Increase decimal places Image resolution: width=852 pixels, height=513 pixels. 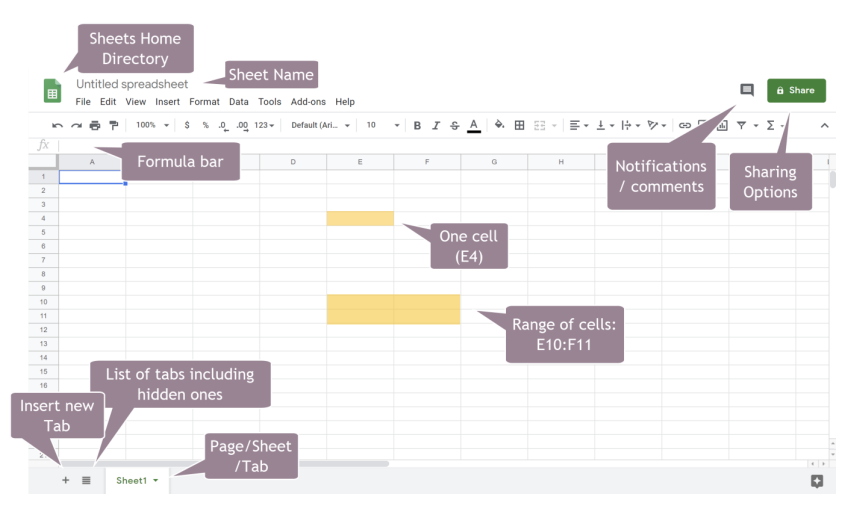pos(242,126)
